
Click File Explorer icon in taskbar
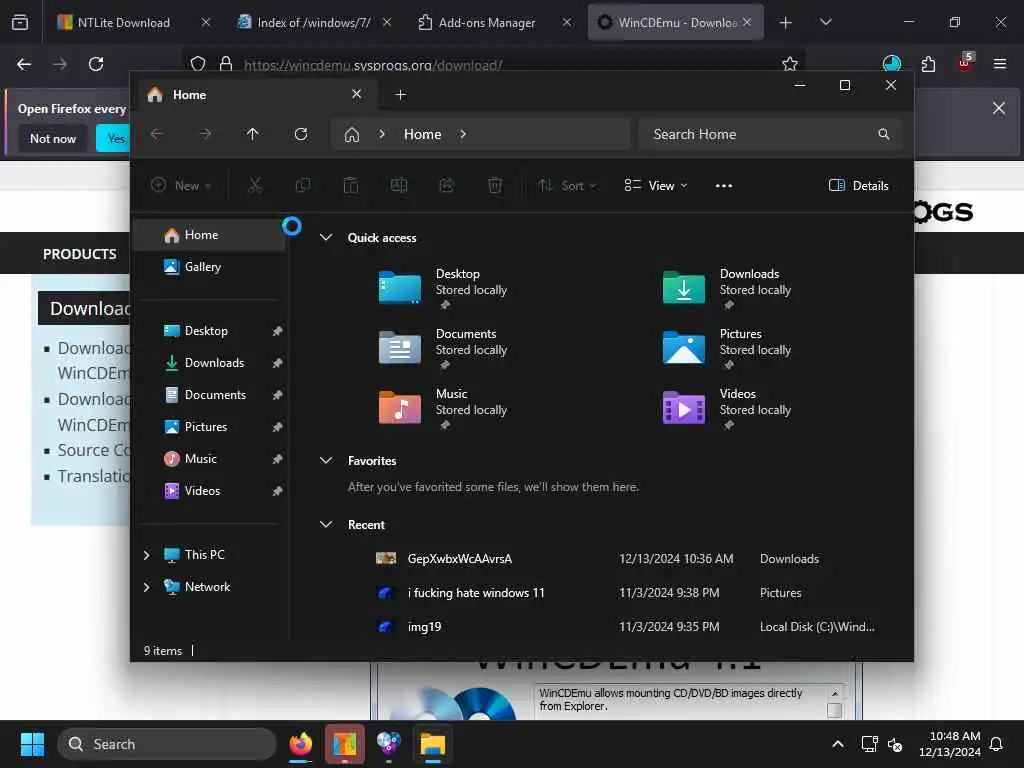[432, 744]
